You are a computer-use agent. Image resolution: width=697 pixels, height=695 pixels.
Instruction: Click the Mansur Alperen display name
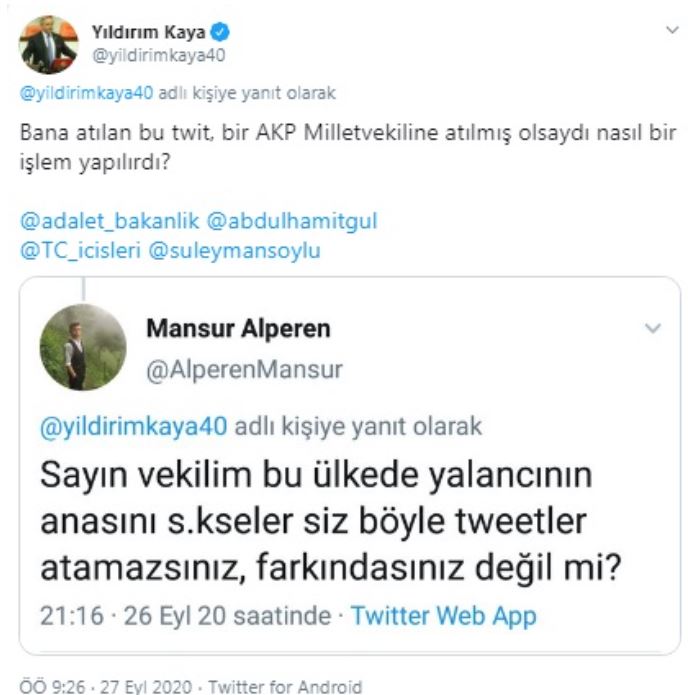click(x=238, y=328)
